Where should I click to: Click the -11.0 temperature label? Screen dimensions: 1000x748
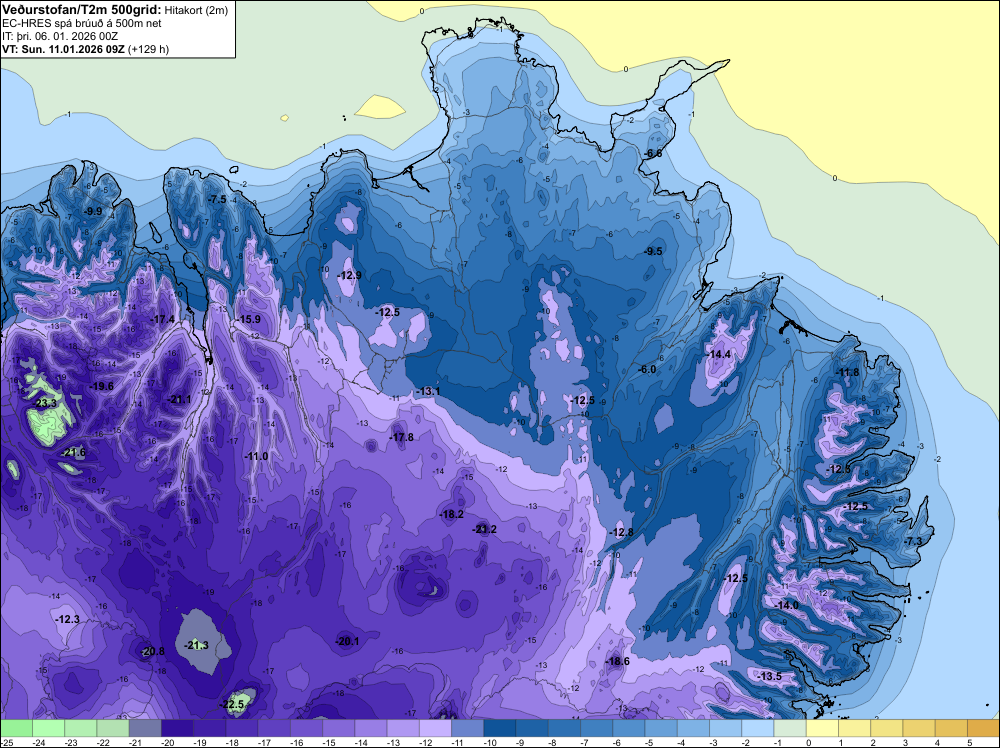[x=256, y=456]
